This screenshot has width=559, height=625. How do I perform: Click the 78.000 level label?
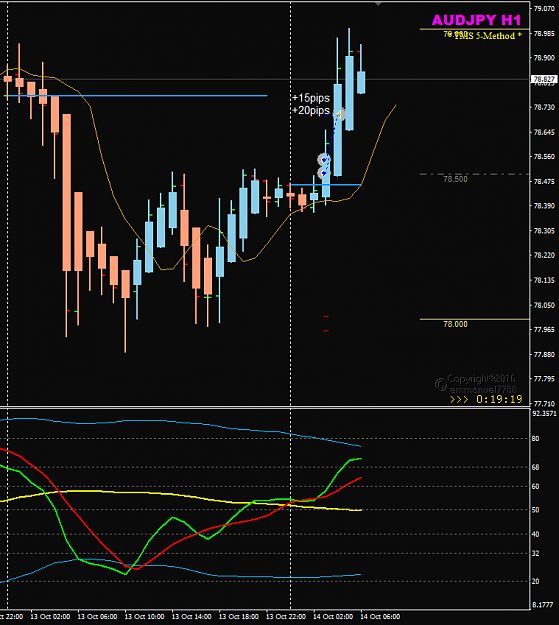coord(455,324)
